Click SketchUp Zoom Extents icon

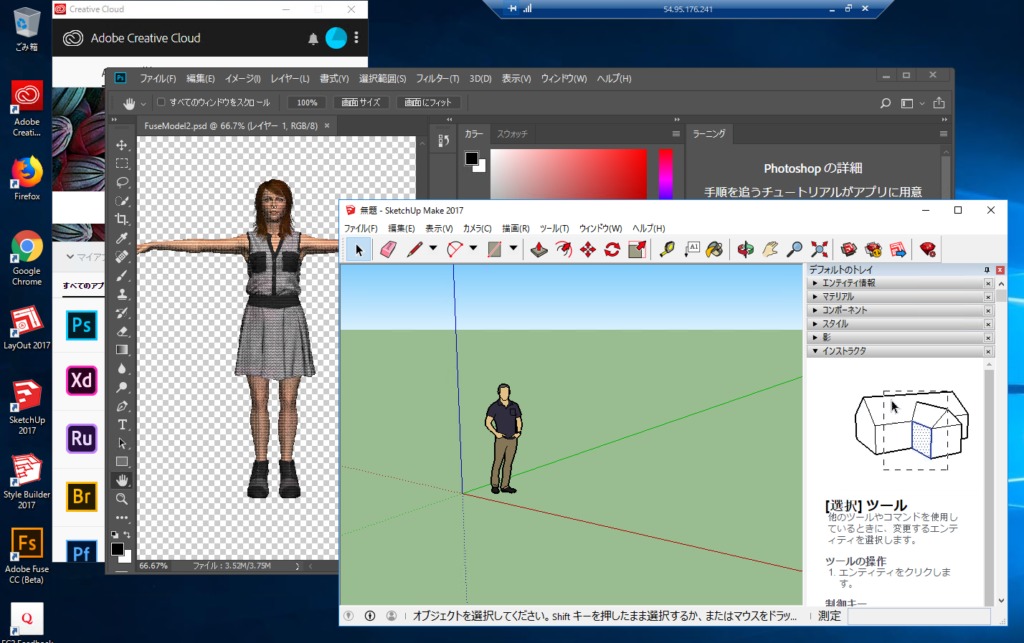[819, 249]
